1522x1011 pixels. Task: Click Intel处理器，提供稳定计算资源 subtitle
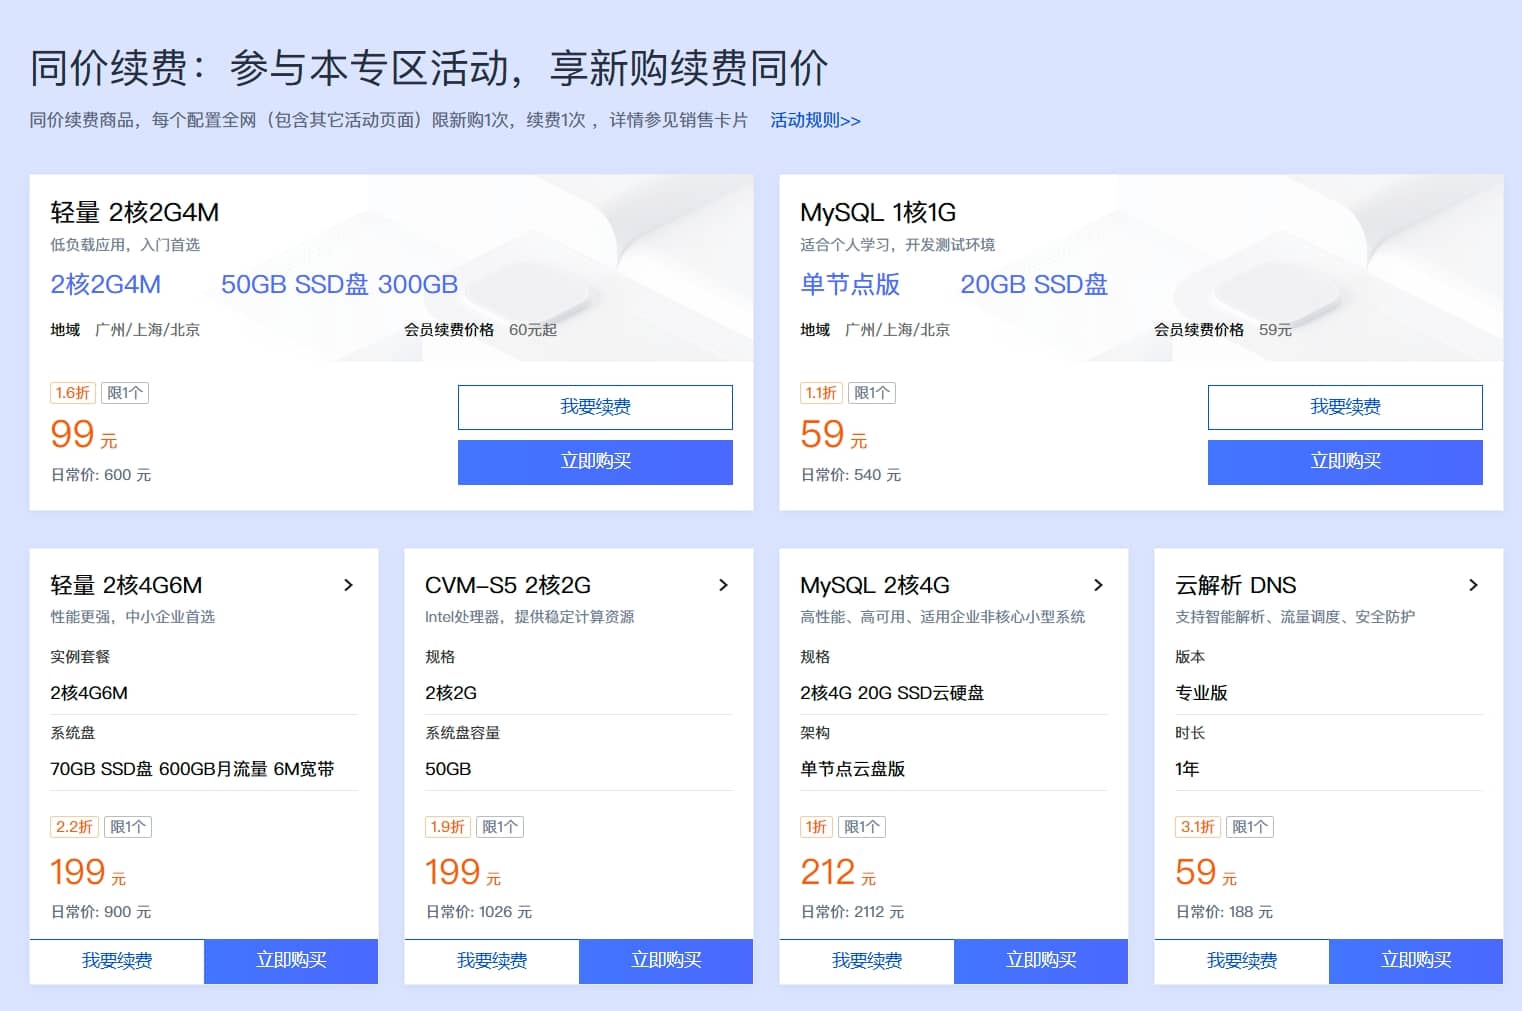(530, 617)
